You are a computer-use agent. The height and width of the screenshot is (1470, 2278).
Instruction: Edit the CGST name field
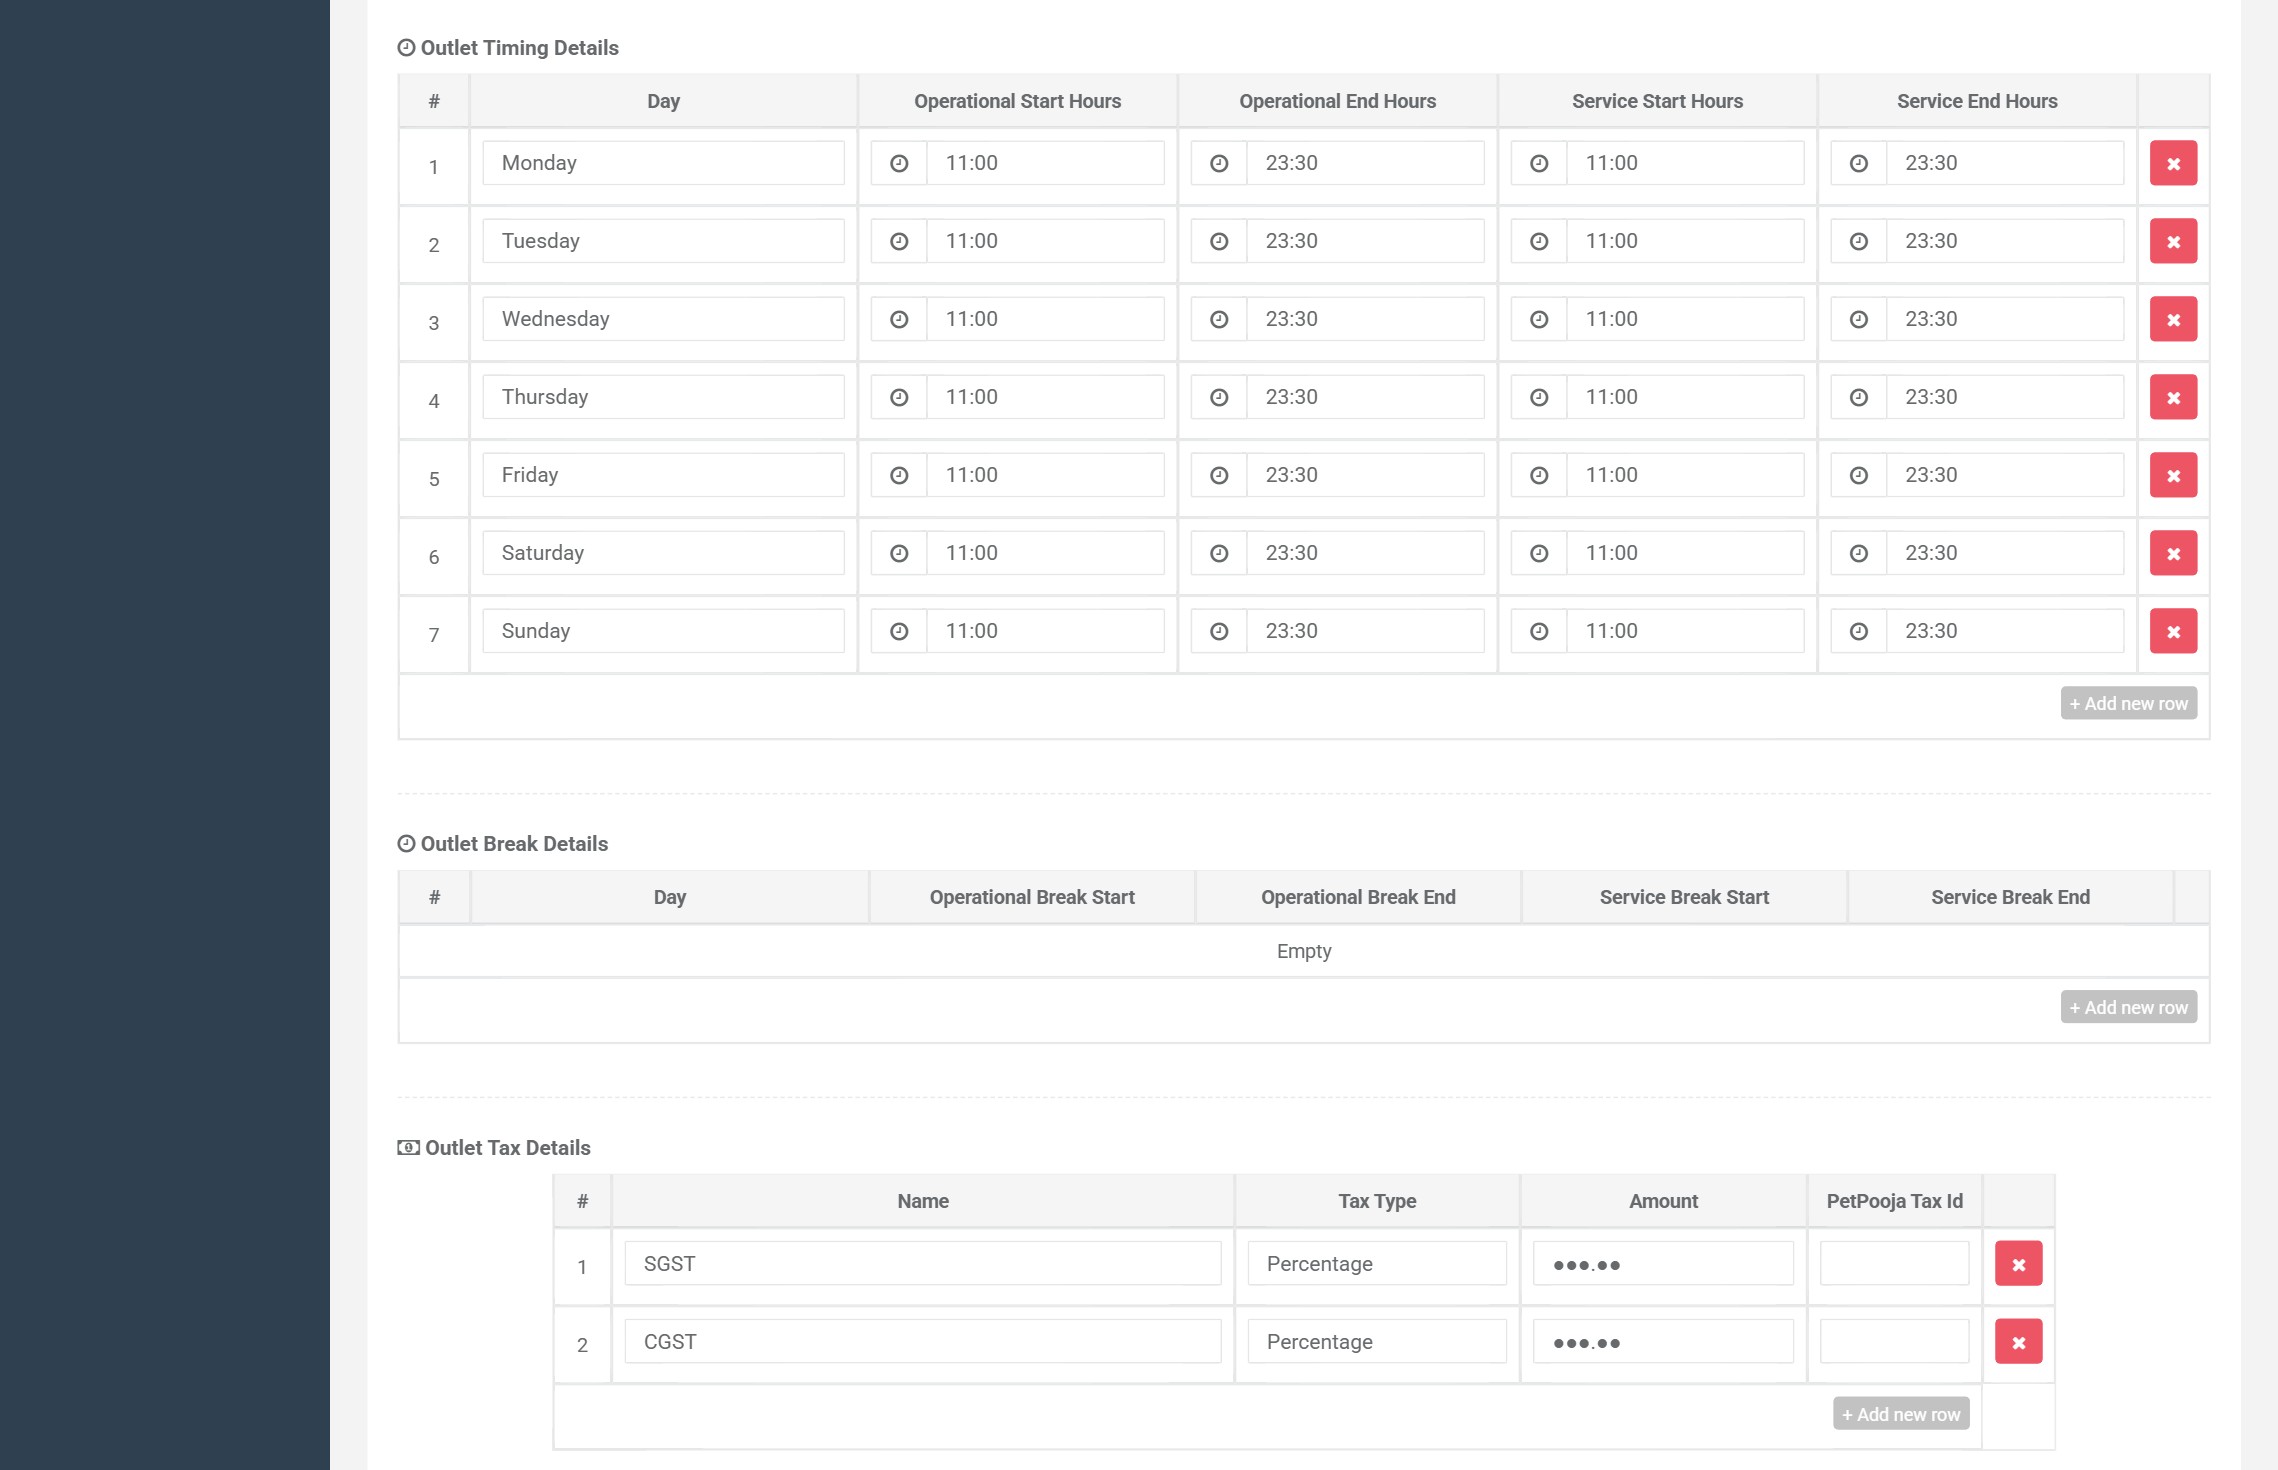pos(923,1342)
